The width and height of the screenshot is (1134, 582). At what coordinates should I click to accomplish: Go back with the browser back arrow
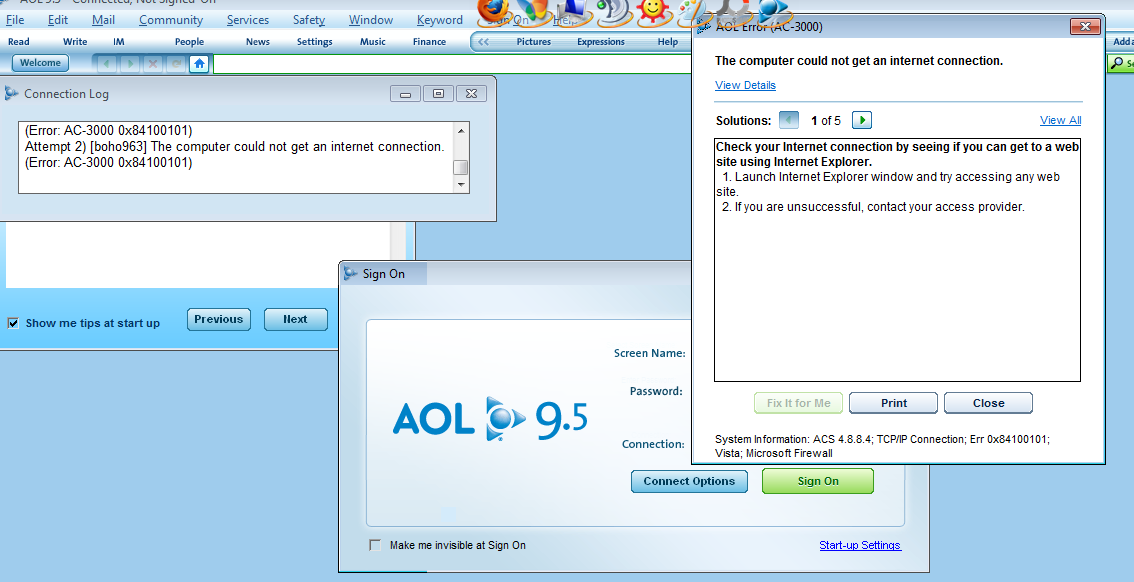tap(107, 64)
